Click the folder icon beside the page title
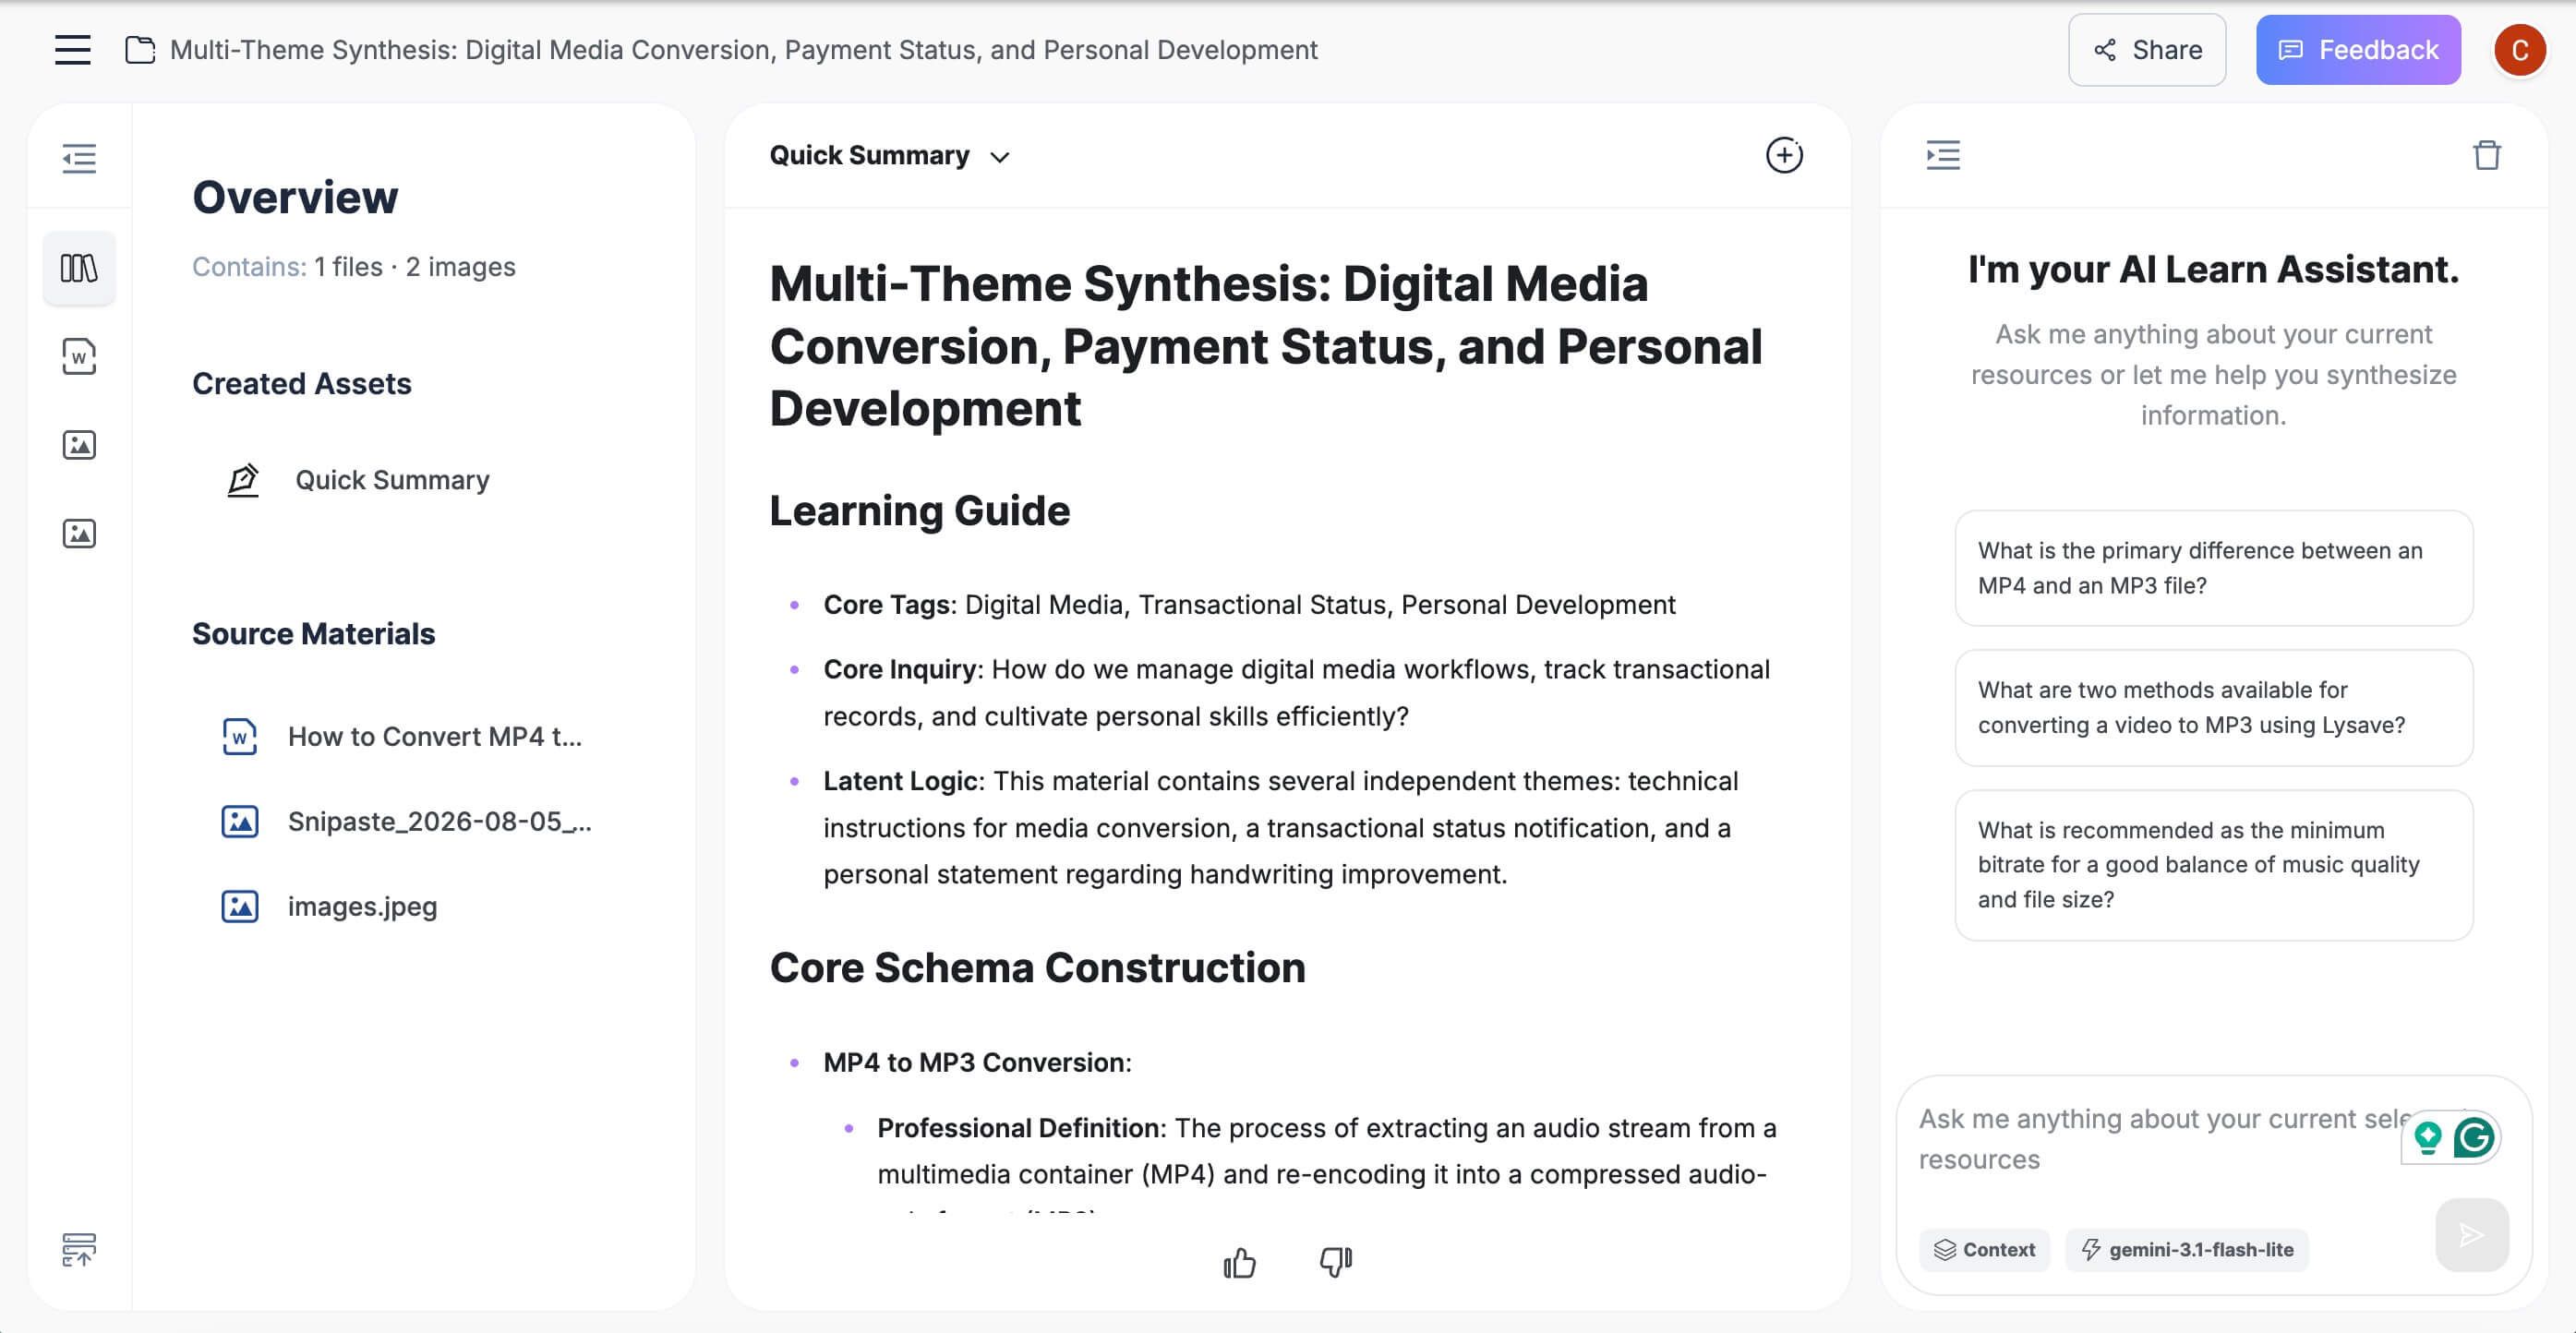The image size is (2576, 1333). click(x=140, y=50)
